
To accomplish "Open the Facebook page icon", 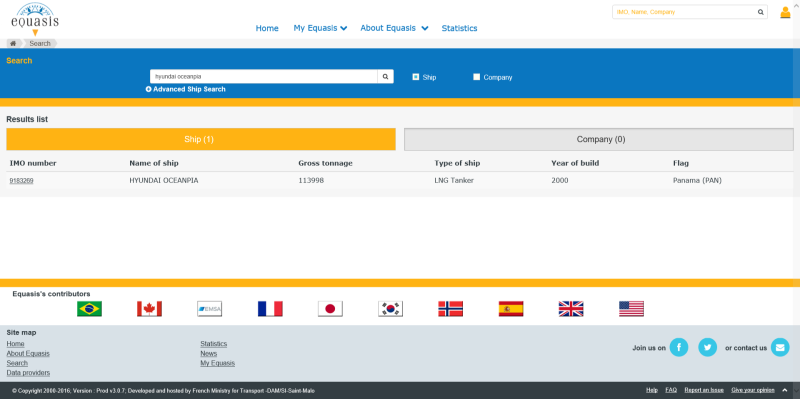I will pos(679,347).
